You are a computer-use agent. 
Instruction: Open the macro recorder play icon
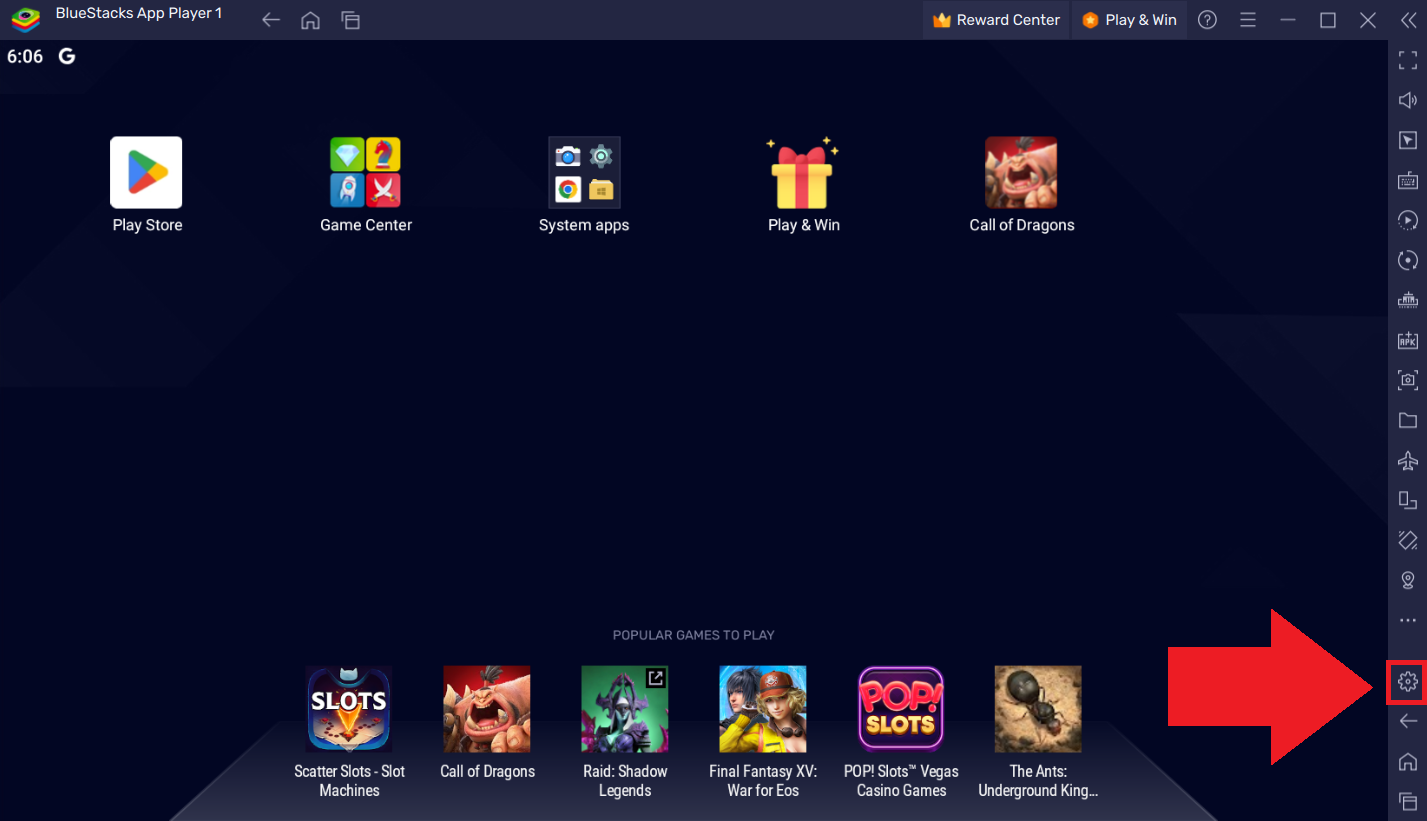tap(1408, 220)
